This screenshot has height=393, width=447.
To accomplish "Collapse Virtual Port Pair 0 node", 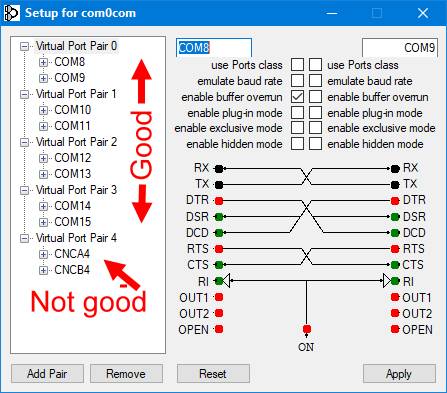I will 24,46.
